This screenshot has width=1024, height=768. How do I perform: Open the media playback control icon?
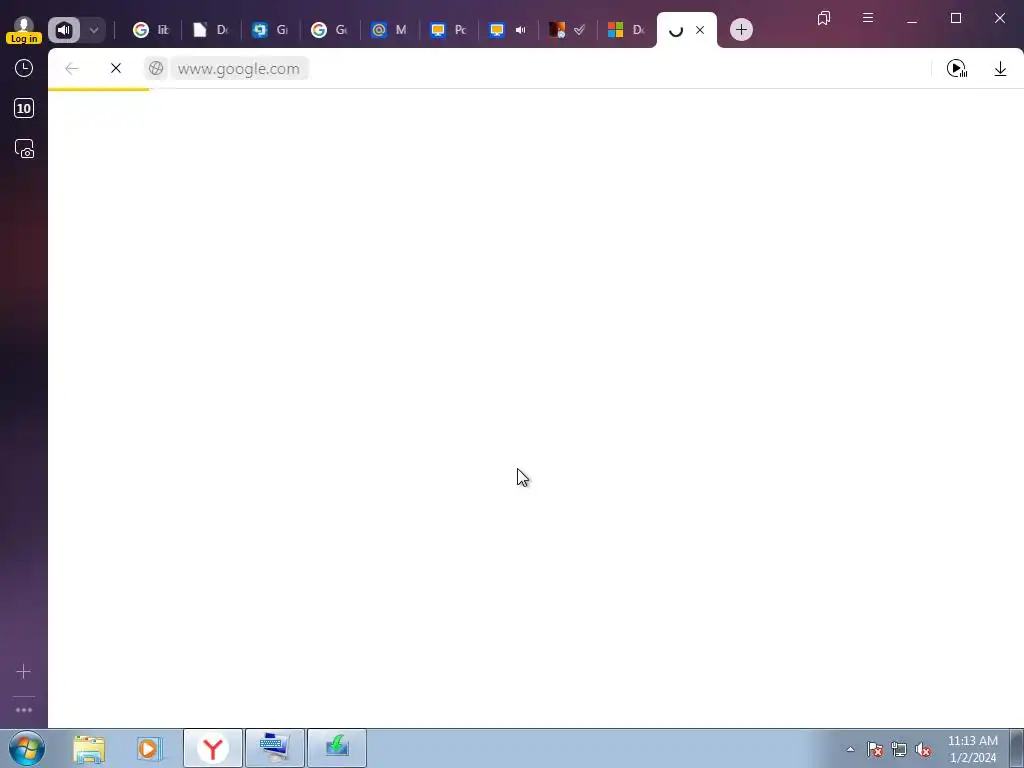(957, 69)
